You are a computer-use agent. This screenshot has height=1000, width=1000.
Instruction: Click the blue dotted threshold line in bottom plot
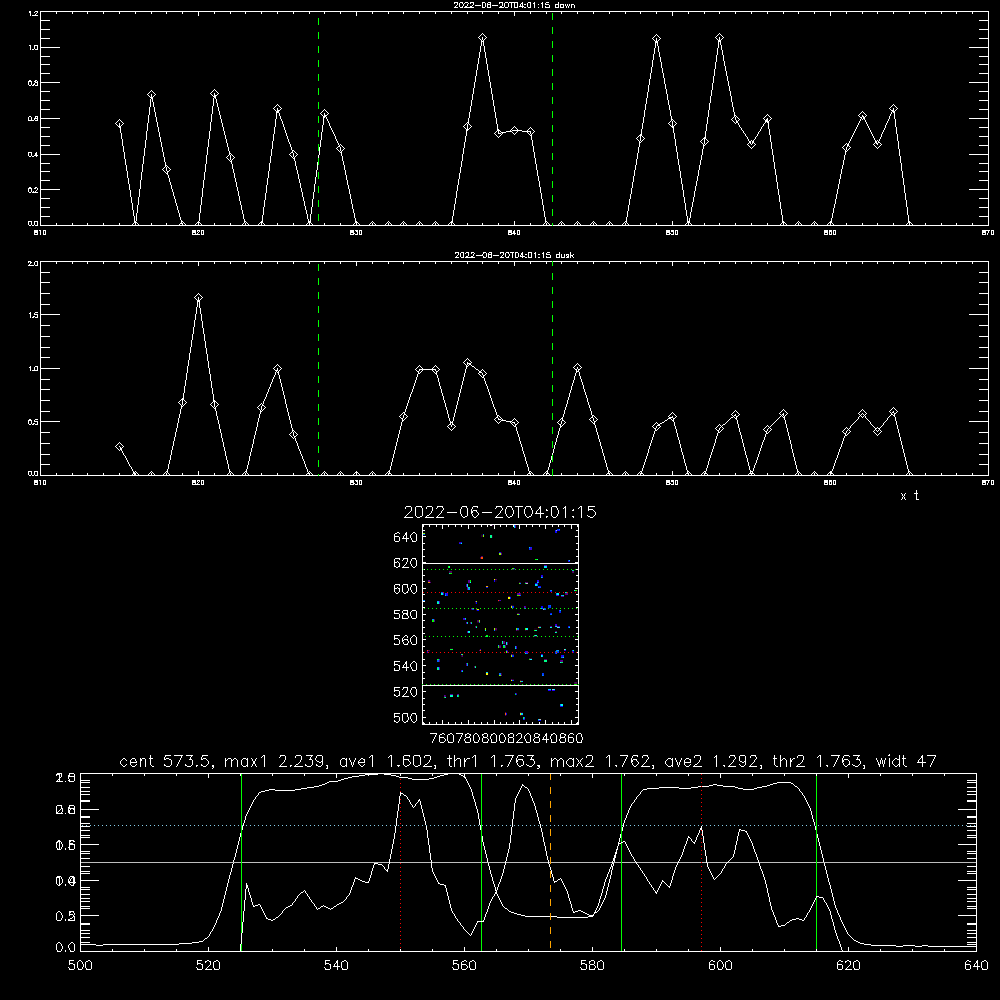[528, 825]
